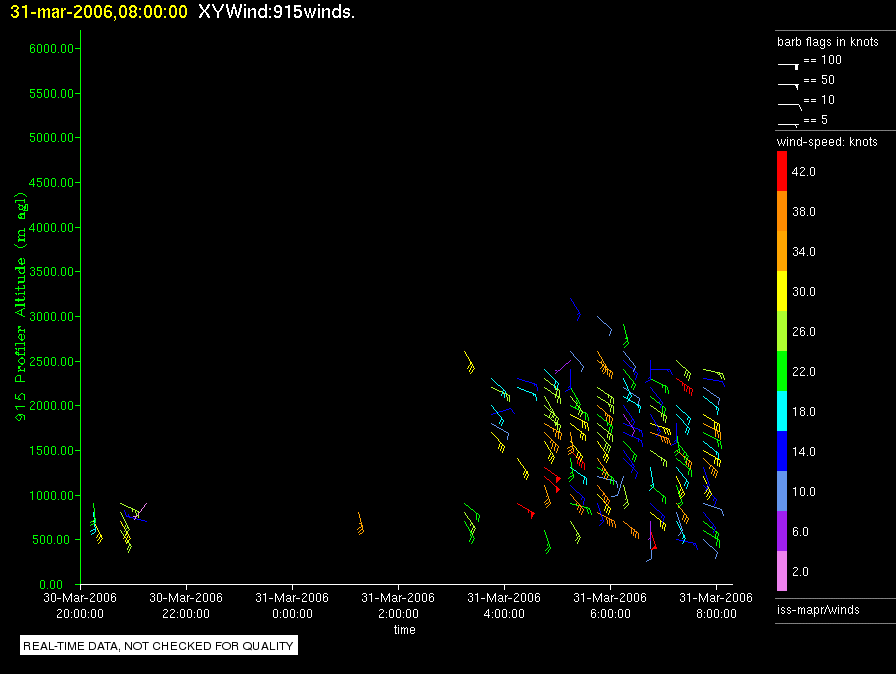Screen dimensions: 896x674
Task: Click the 'time' x-axis label
Action: click(x=404, y=630)
